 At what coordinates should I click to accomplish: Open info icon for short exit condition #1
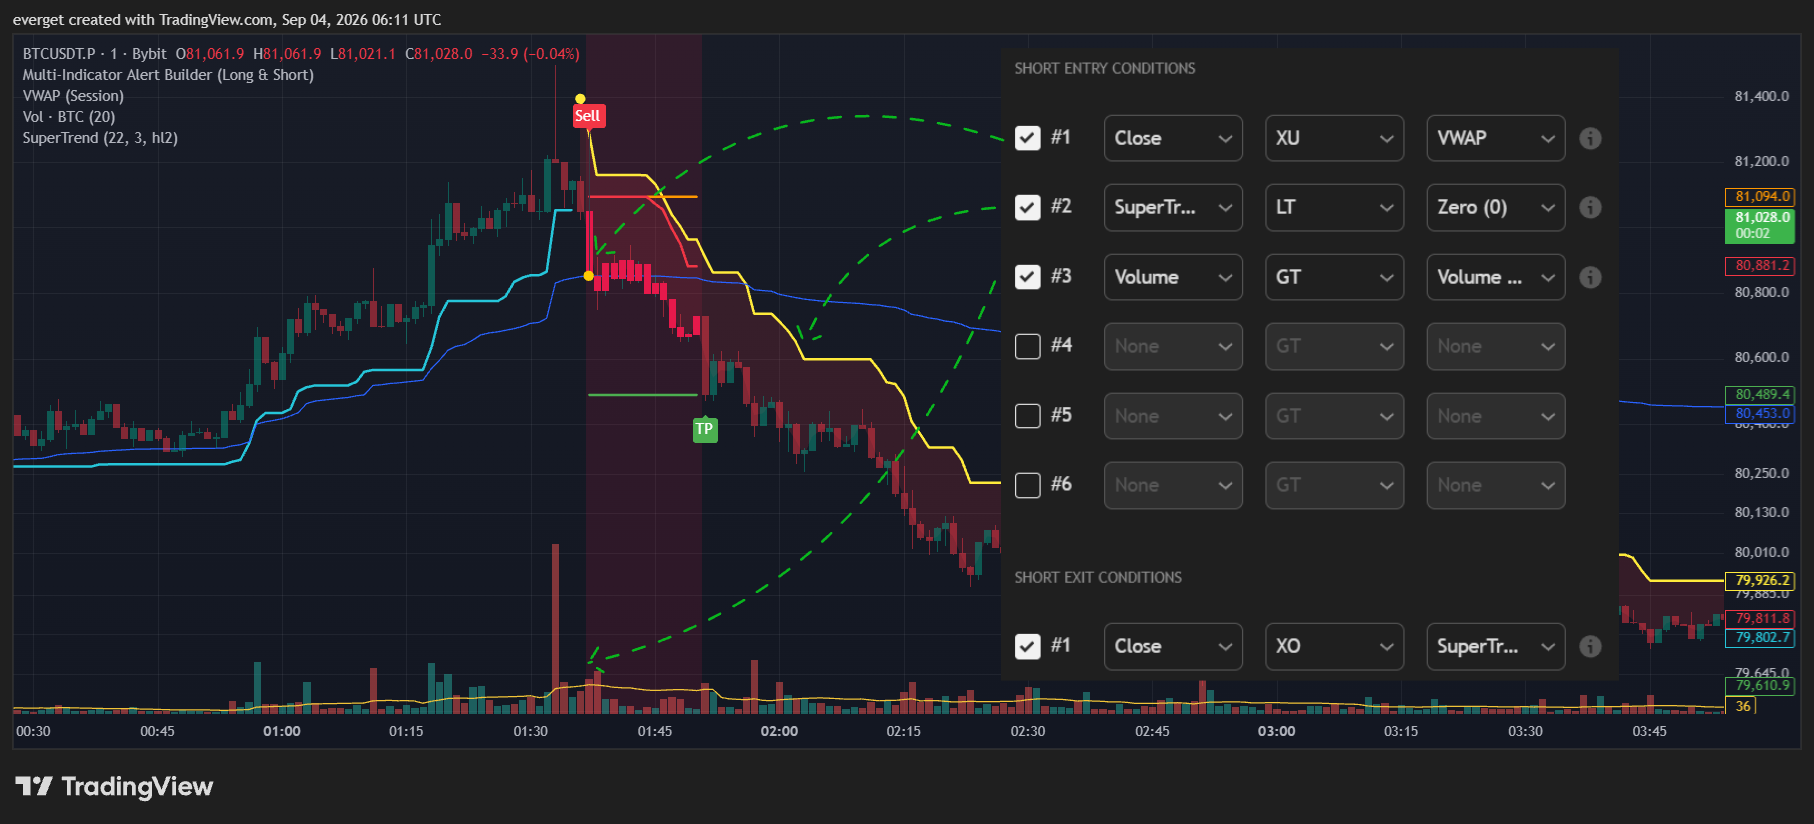[1590, 647]
